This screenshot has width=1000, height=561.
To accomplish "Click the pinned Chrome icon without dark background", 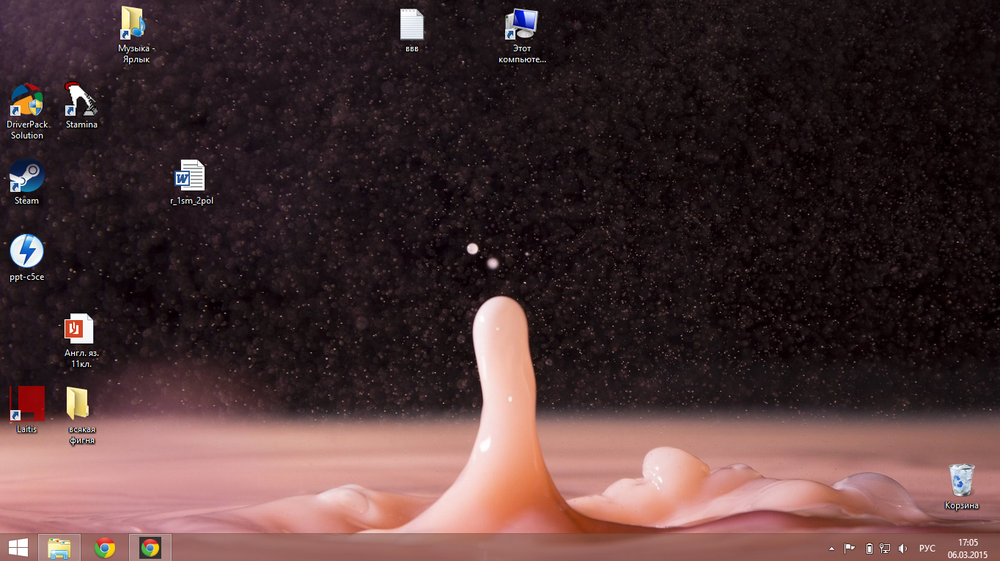I will point(105,547).
